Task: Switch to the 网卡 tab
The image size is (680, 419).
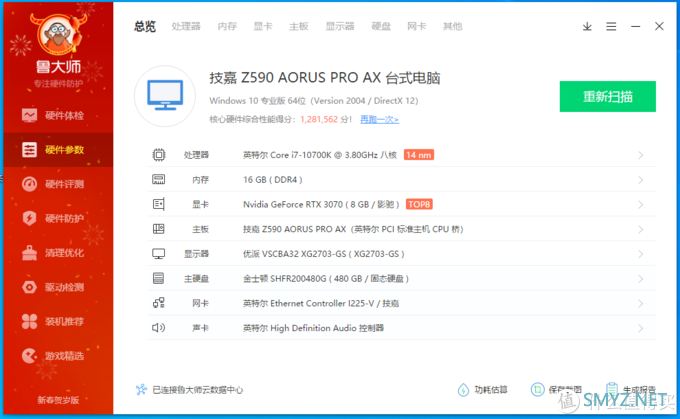Action: click(417, 26)
